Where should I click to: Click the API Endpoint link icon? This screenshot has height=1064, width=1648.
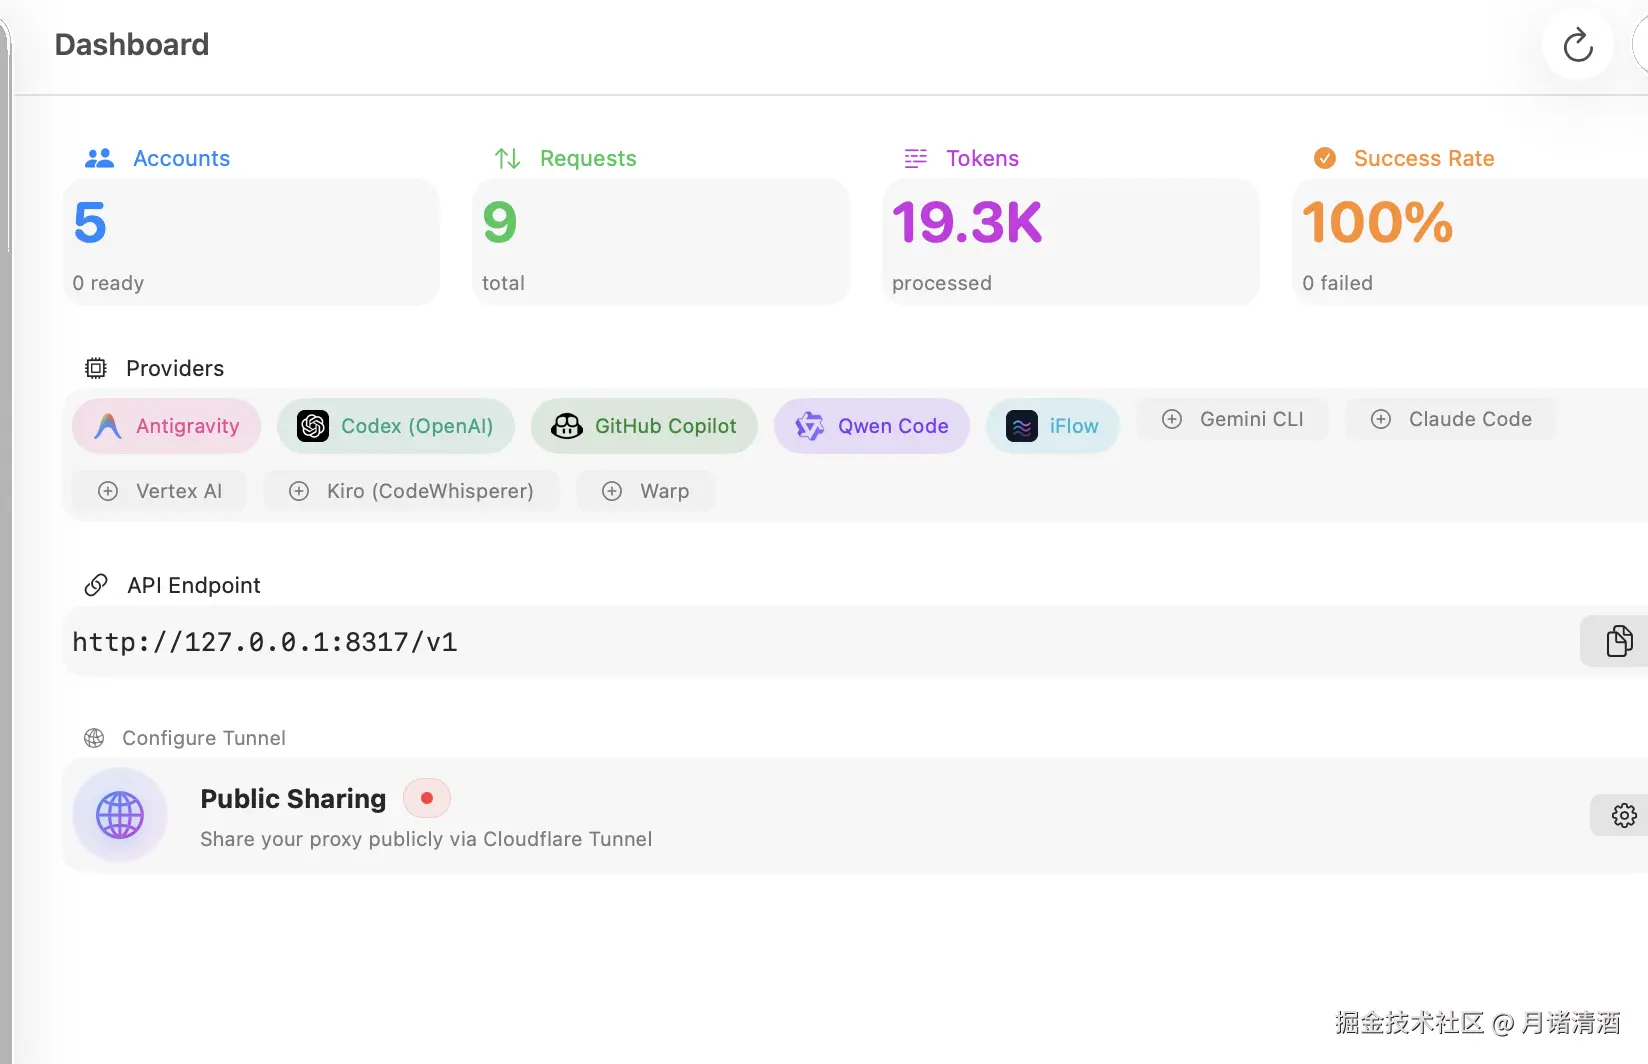coord(96,585)
